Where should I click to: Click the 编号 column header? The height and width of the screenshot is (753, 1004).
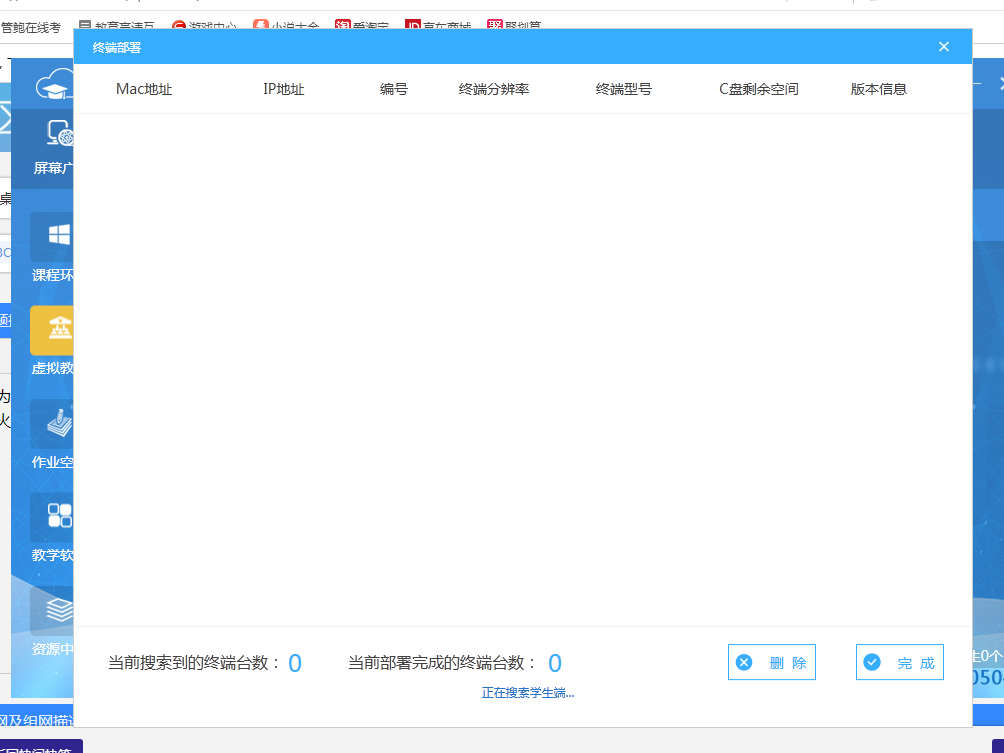(x=393, y=89)
